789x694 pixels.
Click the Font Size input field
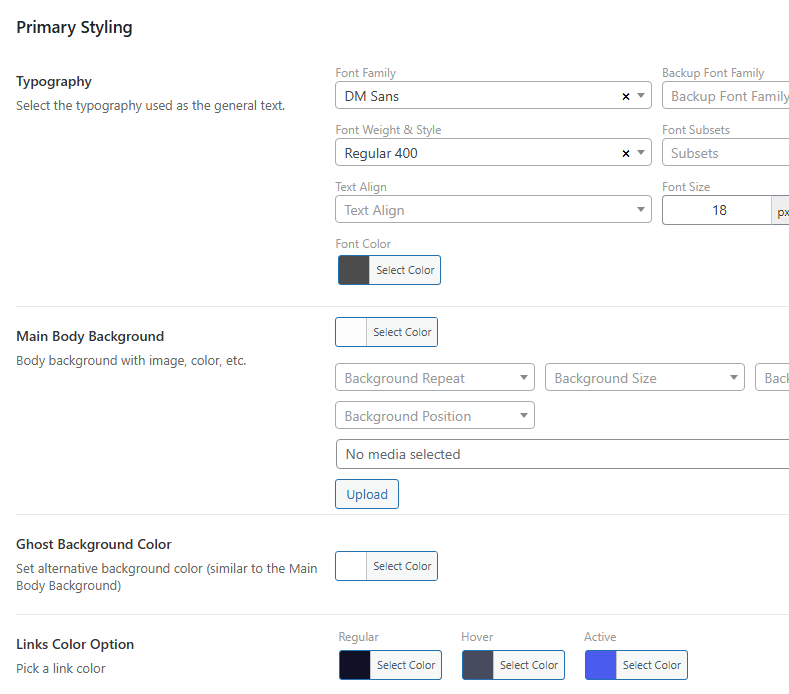tap(717, 210)
